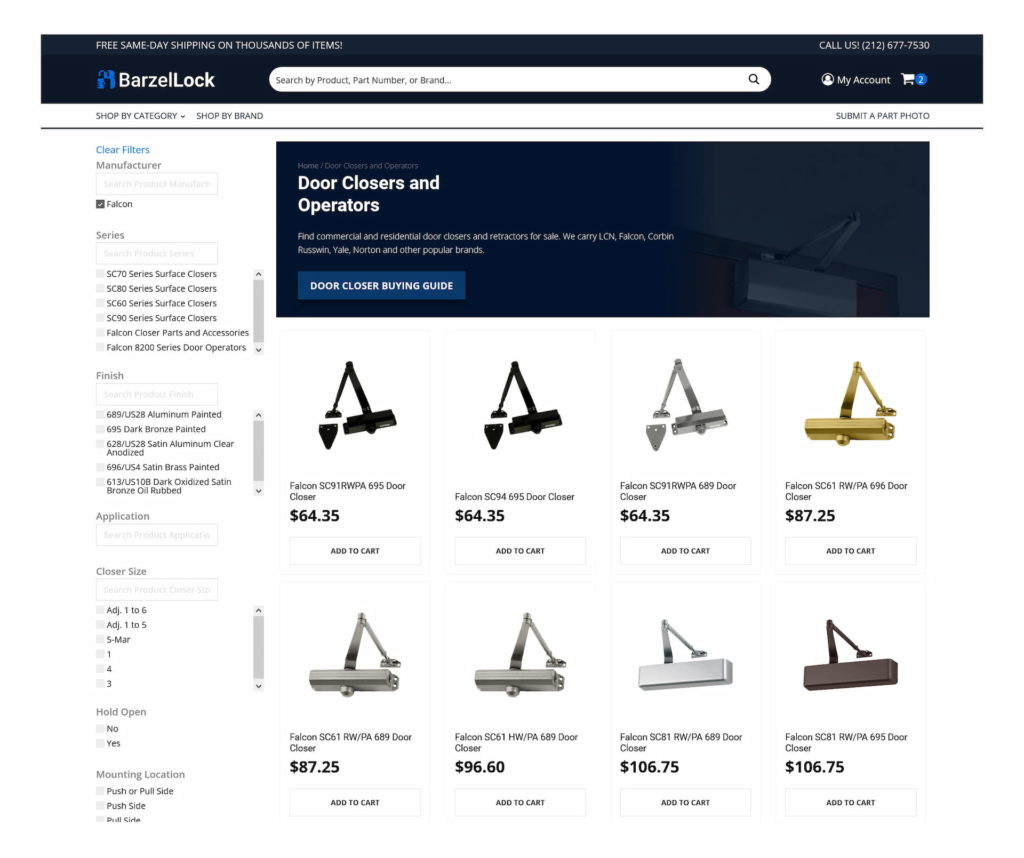Uncheck the Falcon manufacturer checkbox
Image resolution: width=1024 pixels, height=858 pixels.
pos(100,204)
